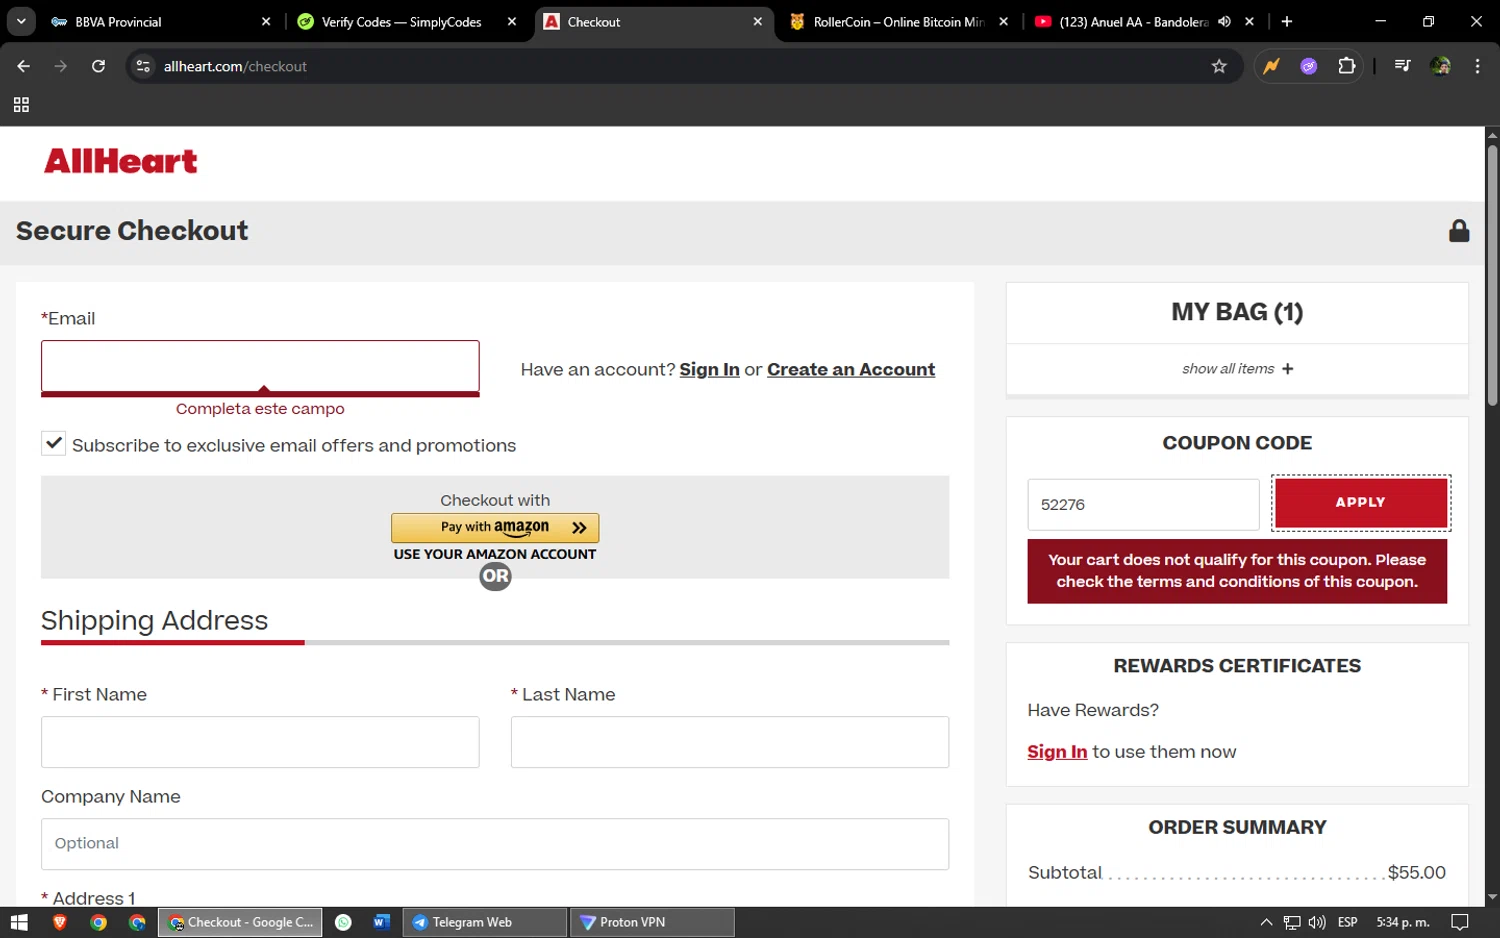
Task: Switch to the RollerCoin tab
Action: click(898, 21)
